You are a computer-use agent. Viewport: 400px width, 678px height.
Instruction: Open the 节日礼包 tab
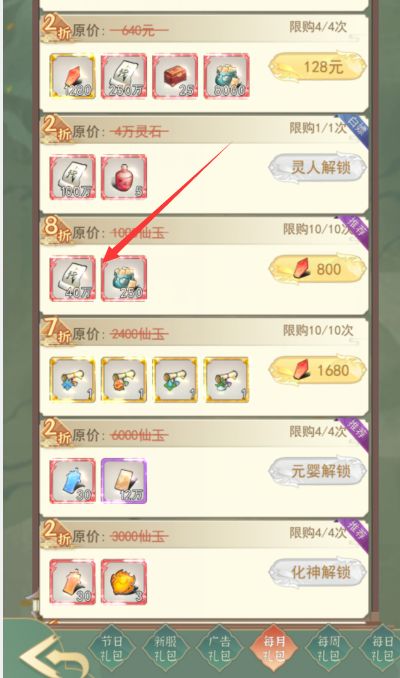(112, 649)
